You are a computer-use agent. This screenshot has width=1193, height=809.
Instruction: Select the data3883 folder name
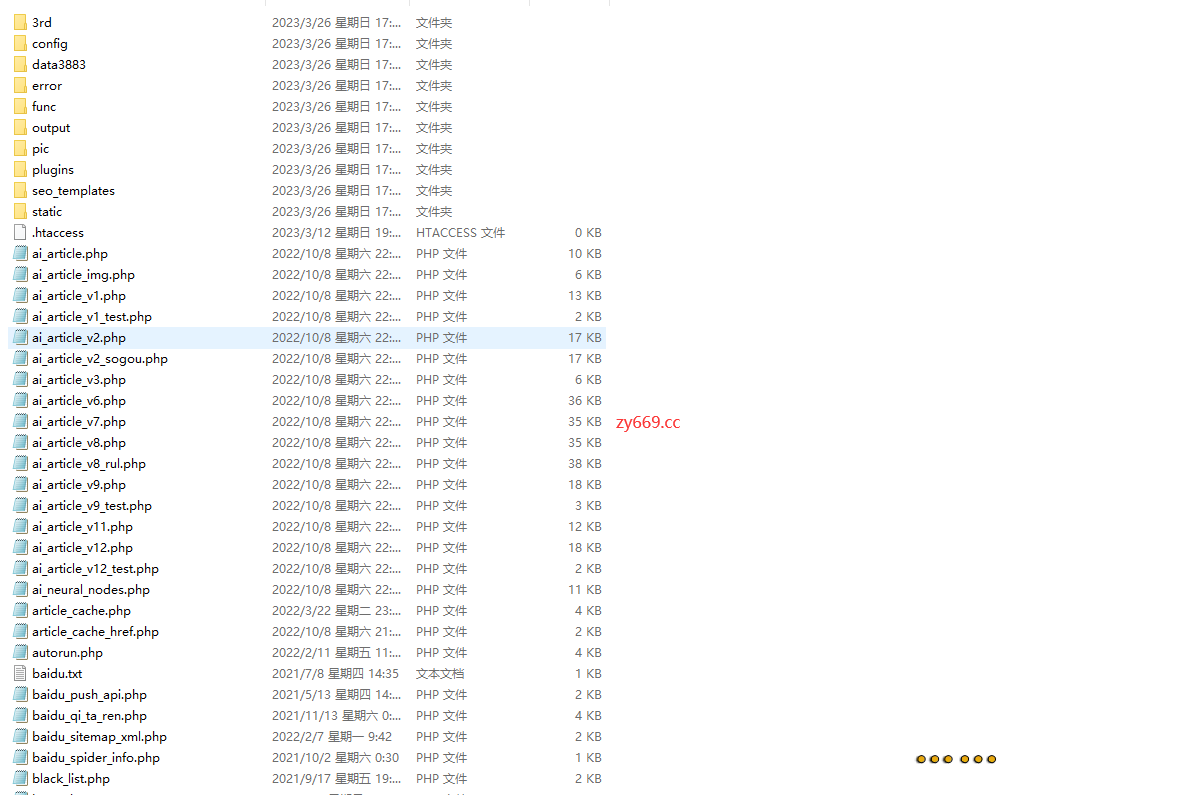click(x=58, y=64)
